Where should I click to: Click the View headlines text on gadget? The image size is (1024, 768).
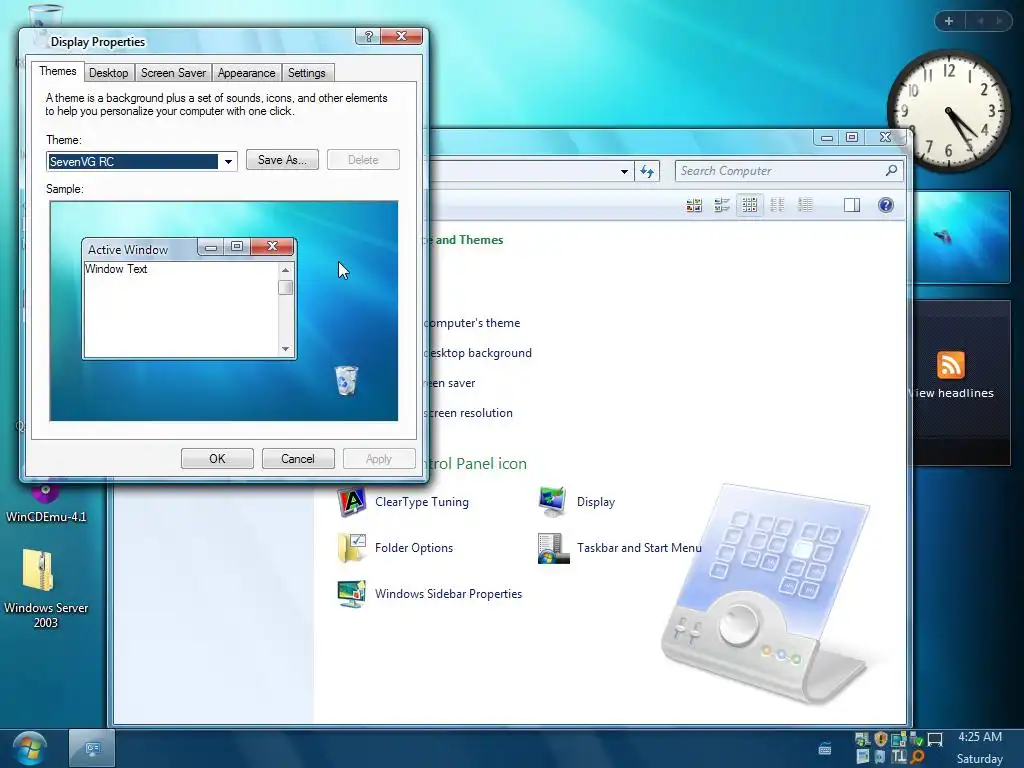click(x=952, y=393)
